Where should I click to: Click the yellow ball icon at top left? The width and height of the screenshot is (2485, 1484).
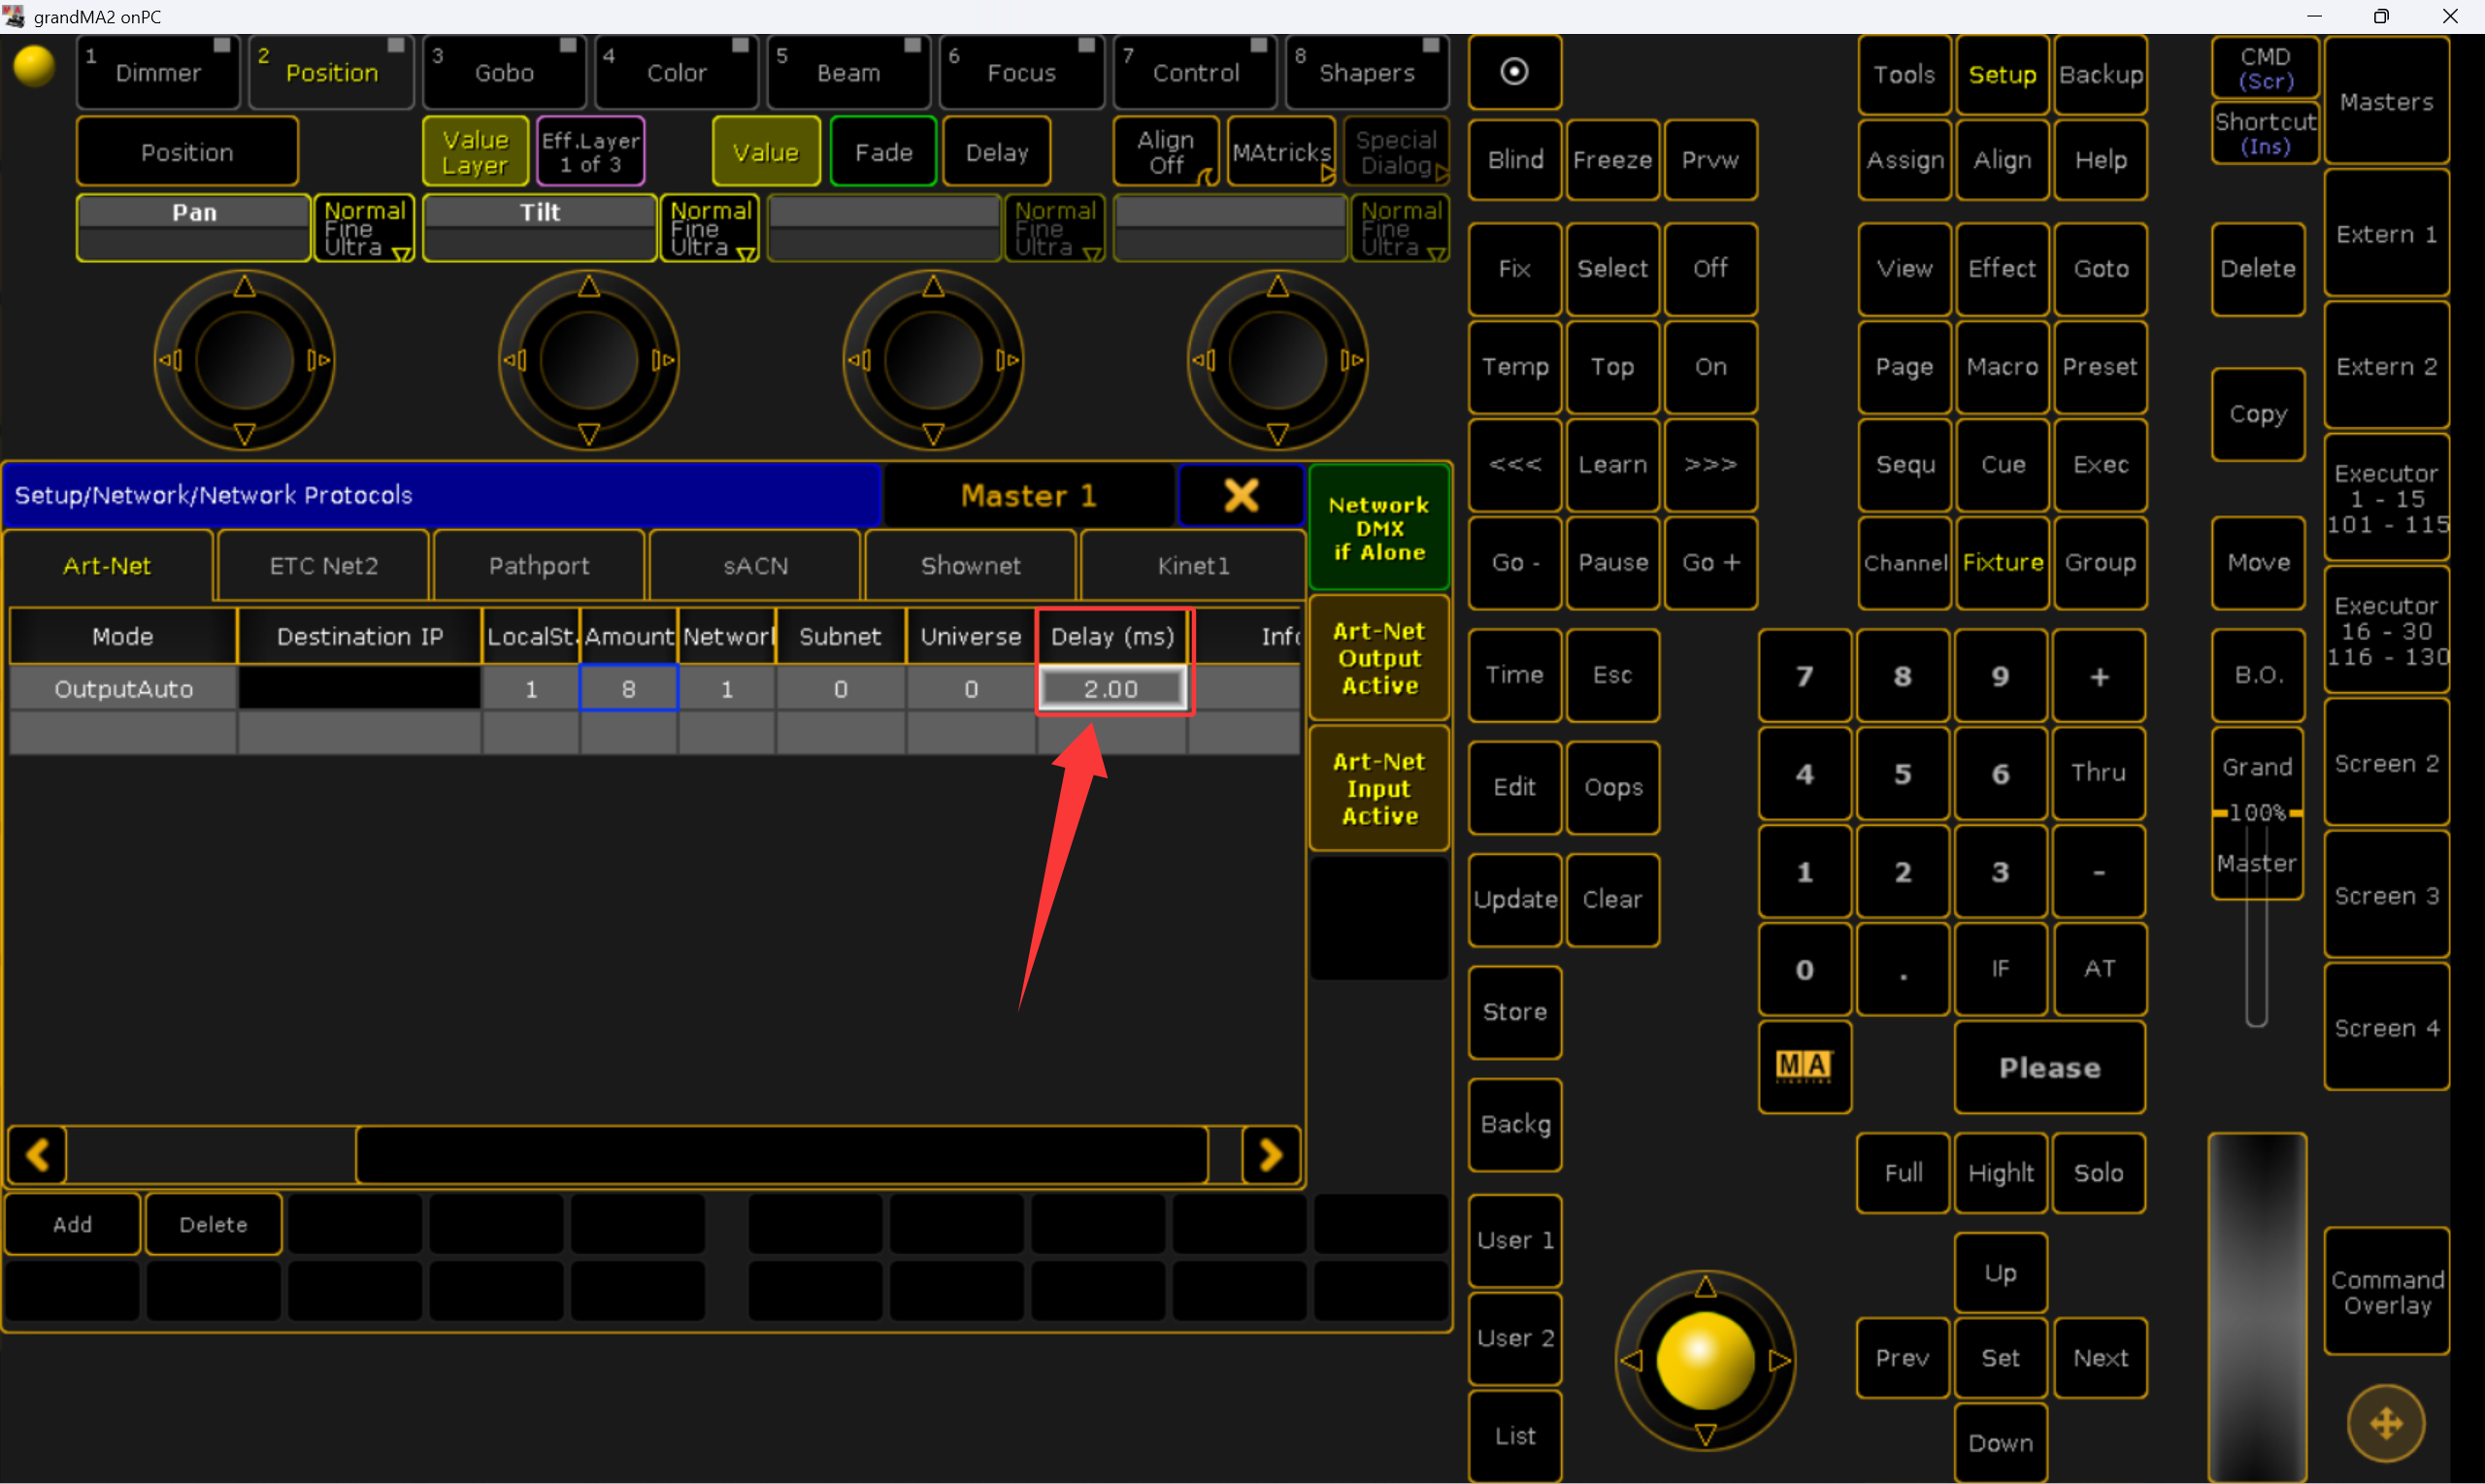35,67
